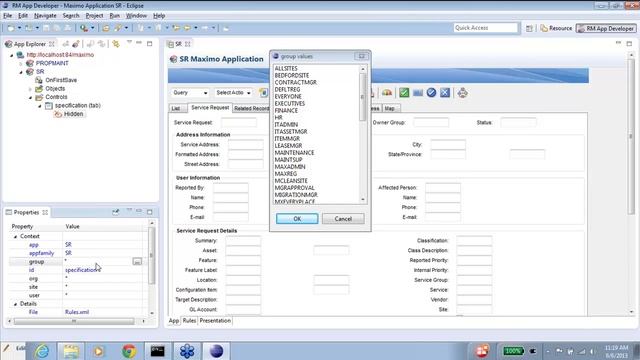The image size is (640, 360).
Task: Switch to the Resource perspective
Action: click(x=556, y=28)
